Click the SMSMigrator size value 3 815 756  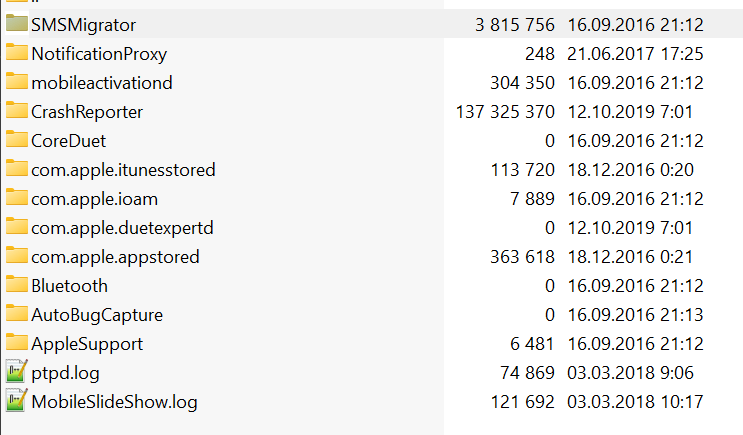(x=515, y=25)
